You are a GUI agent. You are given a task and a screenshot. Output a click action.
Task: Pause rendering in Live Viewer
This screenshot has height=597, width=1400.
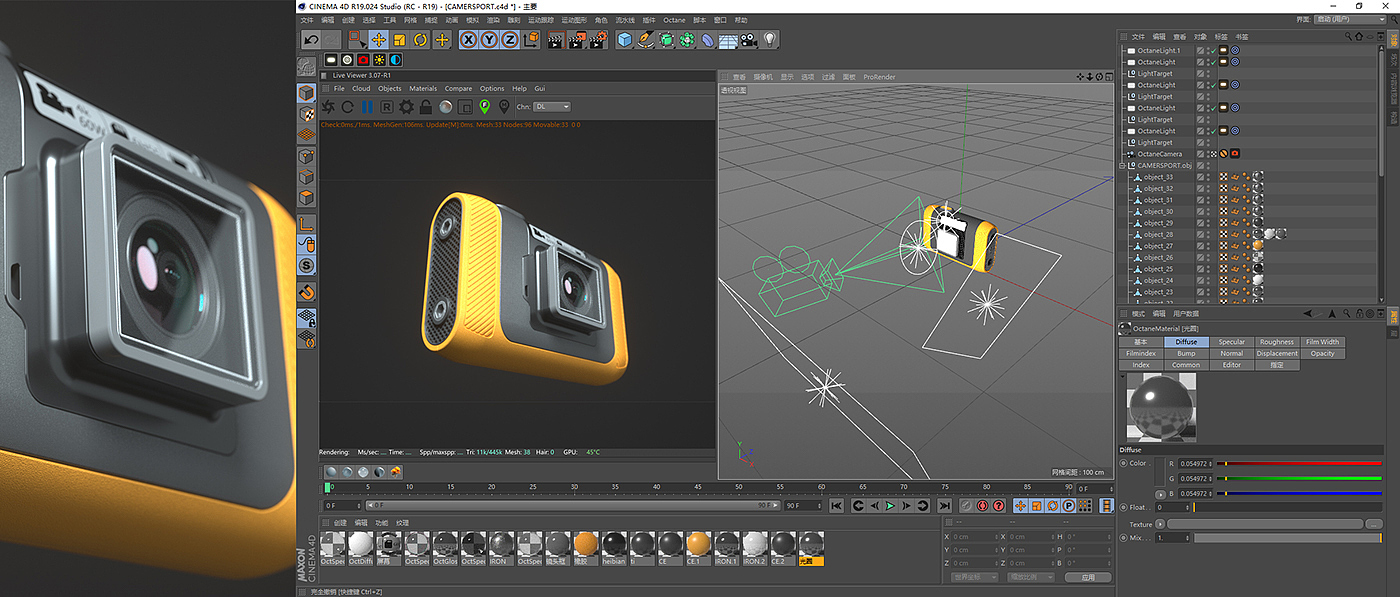coord(367,107)
